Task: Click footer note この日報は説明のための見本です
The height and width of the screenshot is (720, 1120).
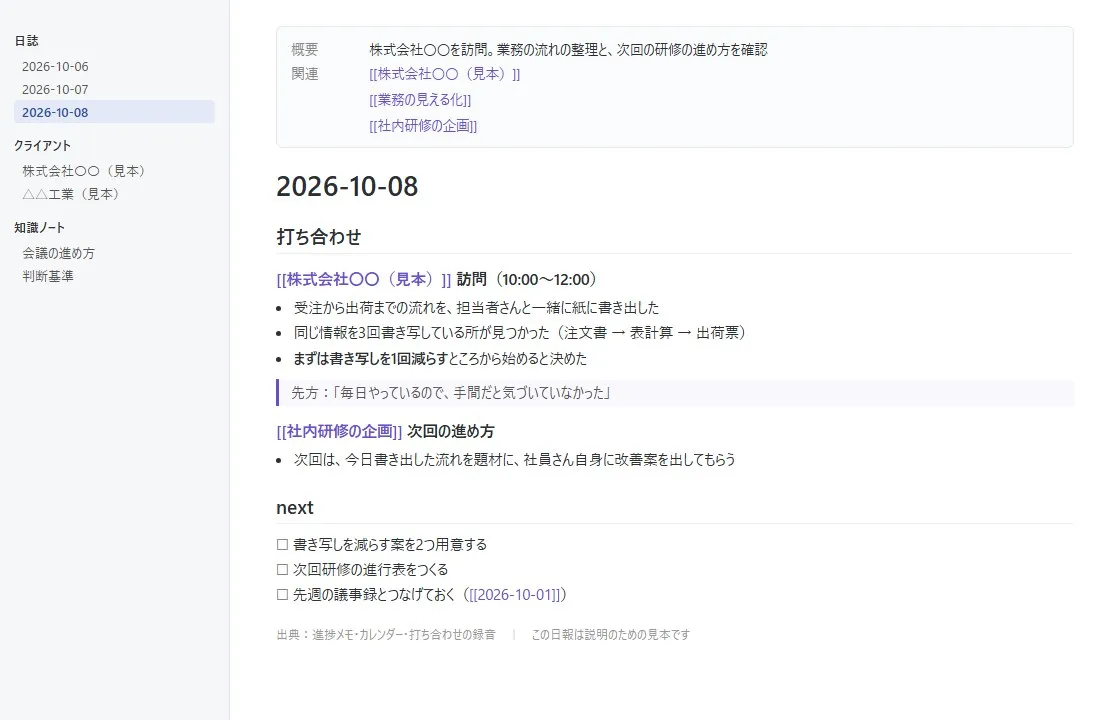Action: (611, 634)
